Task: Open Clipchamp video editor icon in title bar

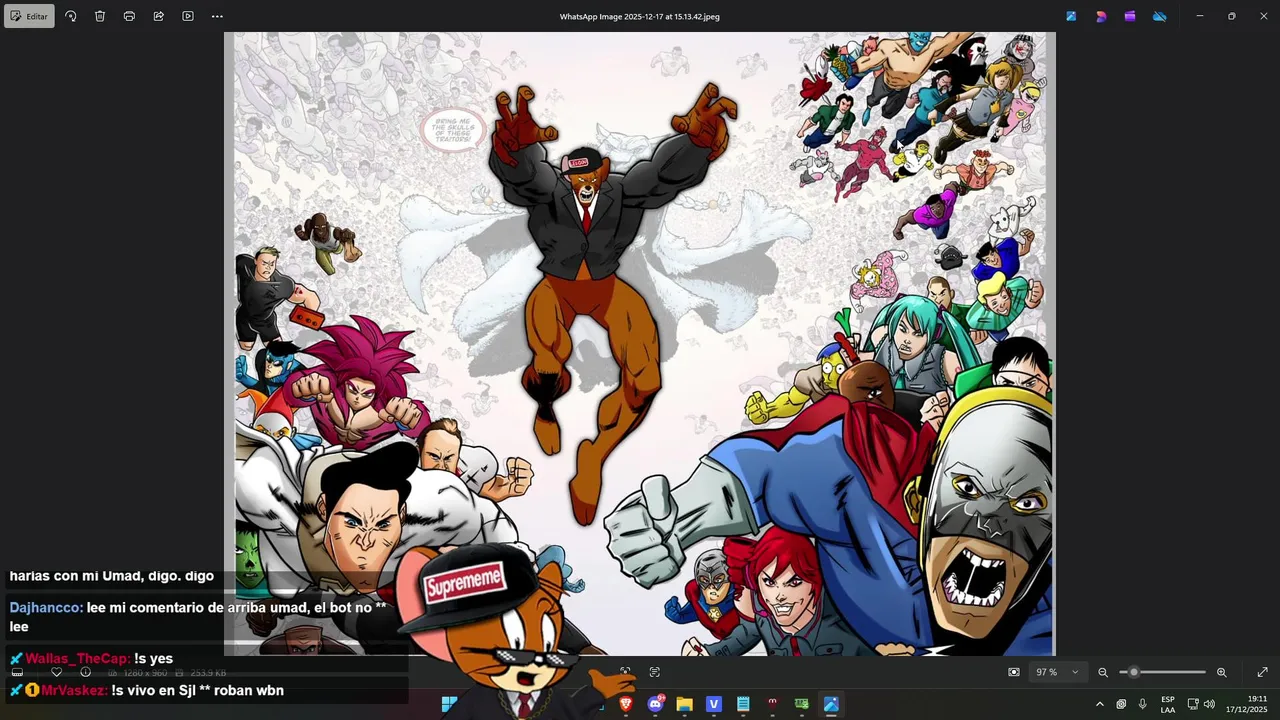Action: (x=1130, y=16)
